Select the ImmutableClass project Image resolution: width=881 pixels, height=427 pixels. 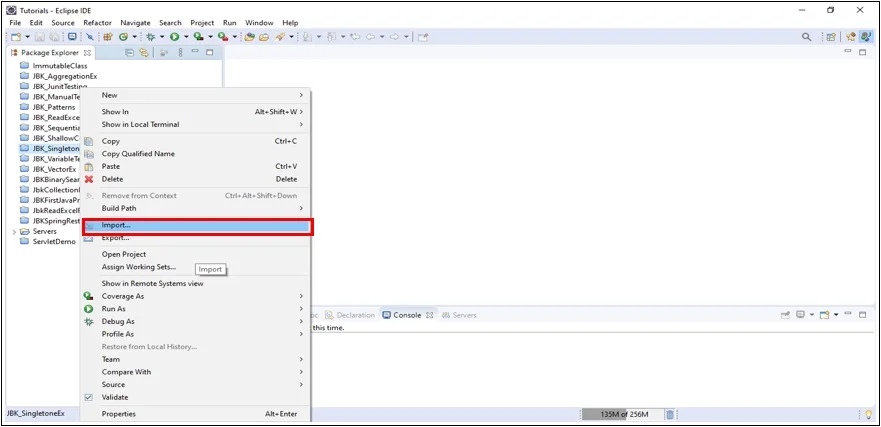pos(54,66)
